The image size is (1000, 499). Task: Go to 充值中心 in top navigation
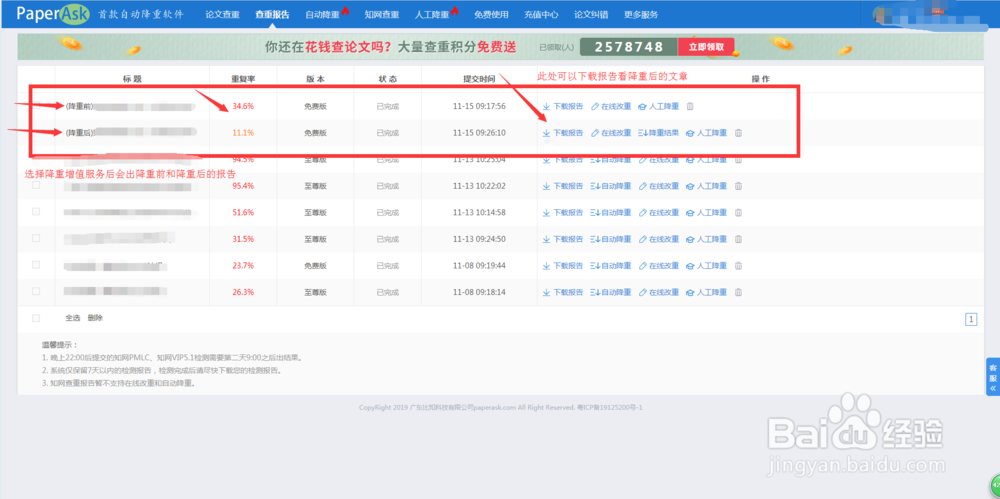(x=541, y=14)
